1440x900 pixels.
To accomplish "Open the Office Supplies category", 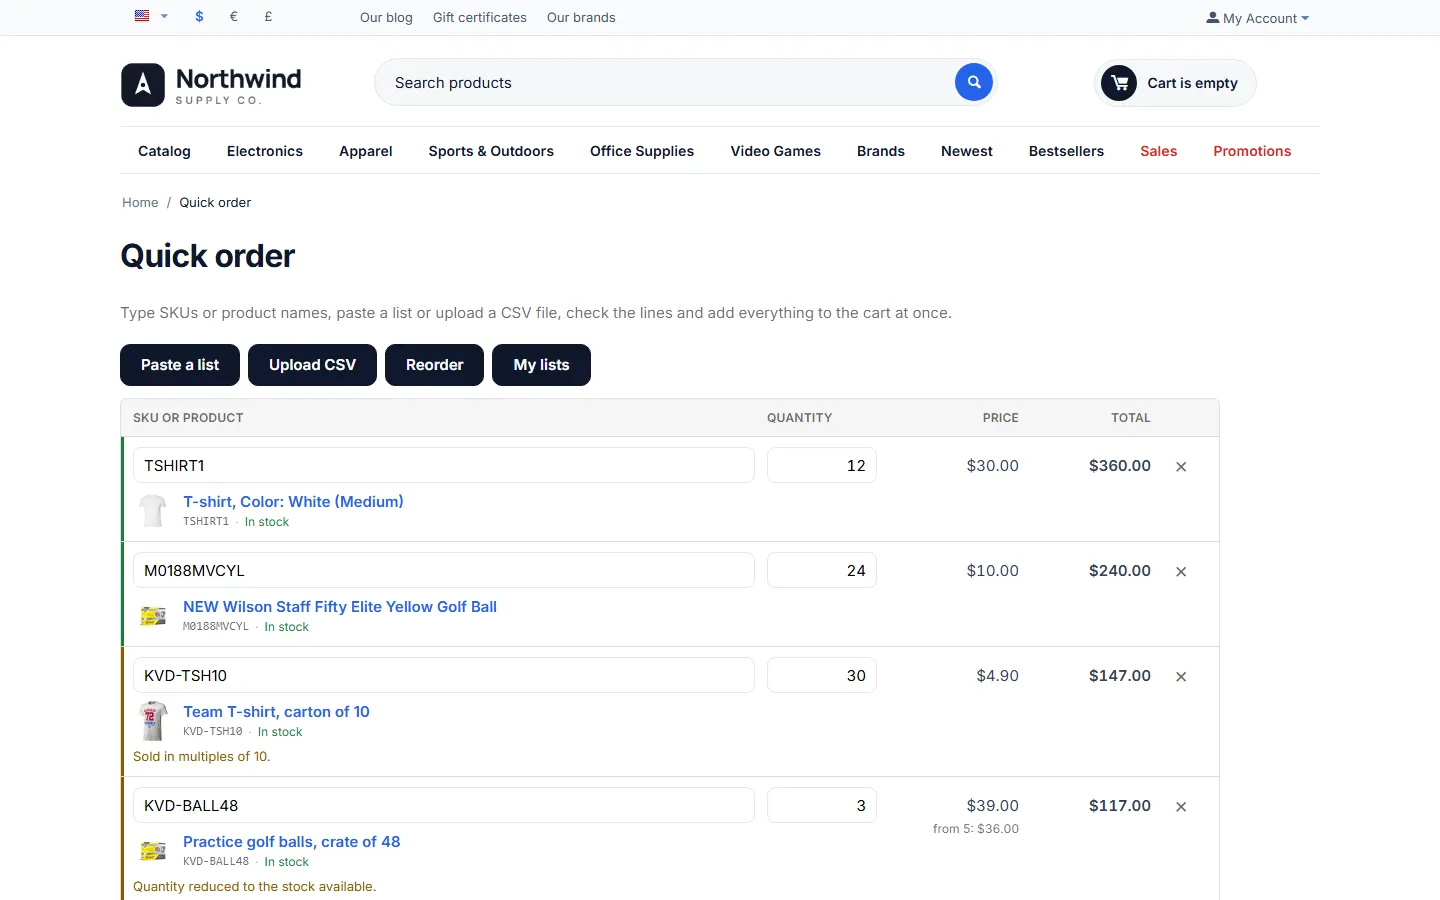I will click(642, 151).
